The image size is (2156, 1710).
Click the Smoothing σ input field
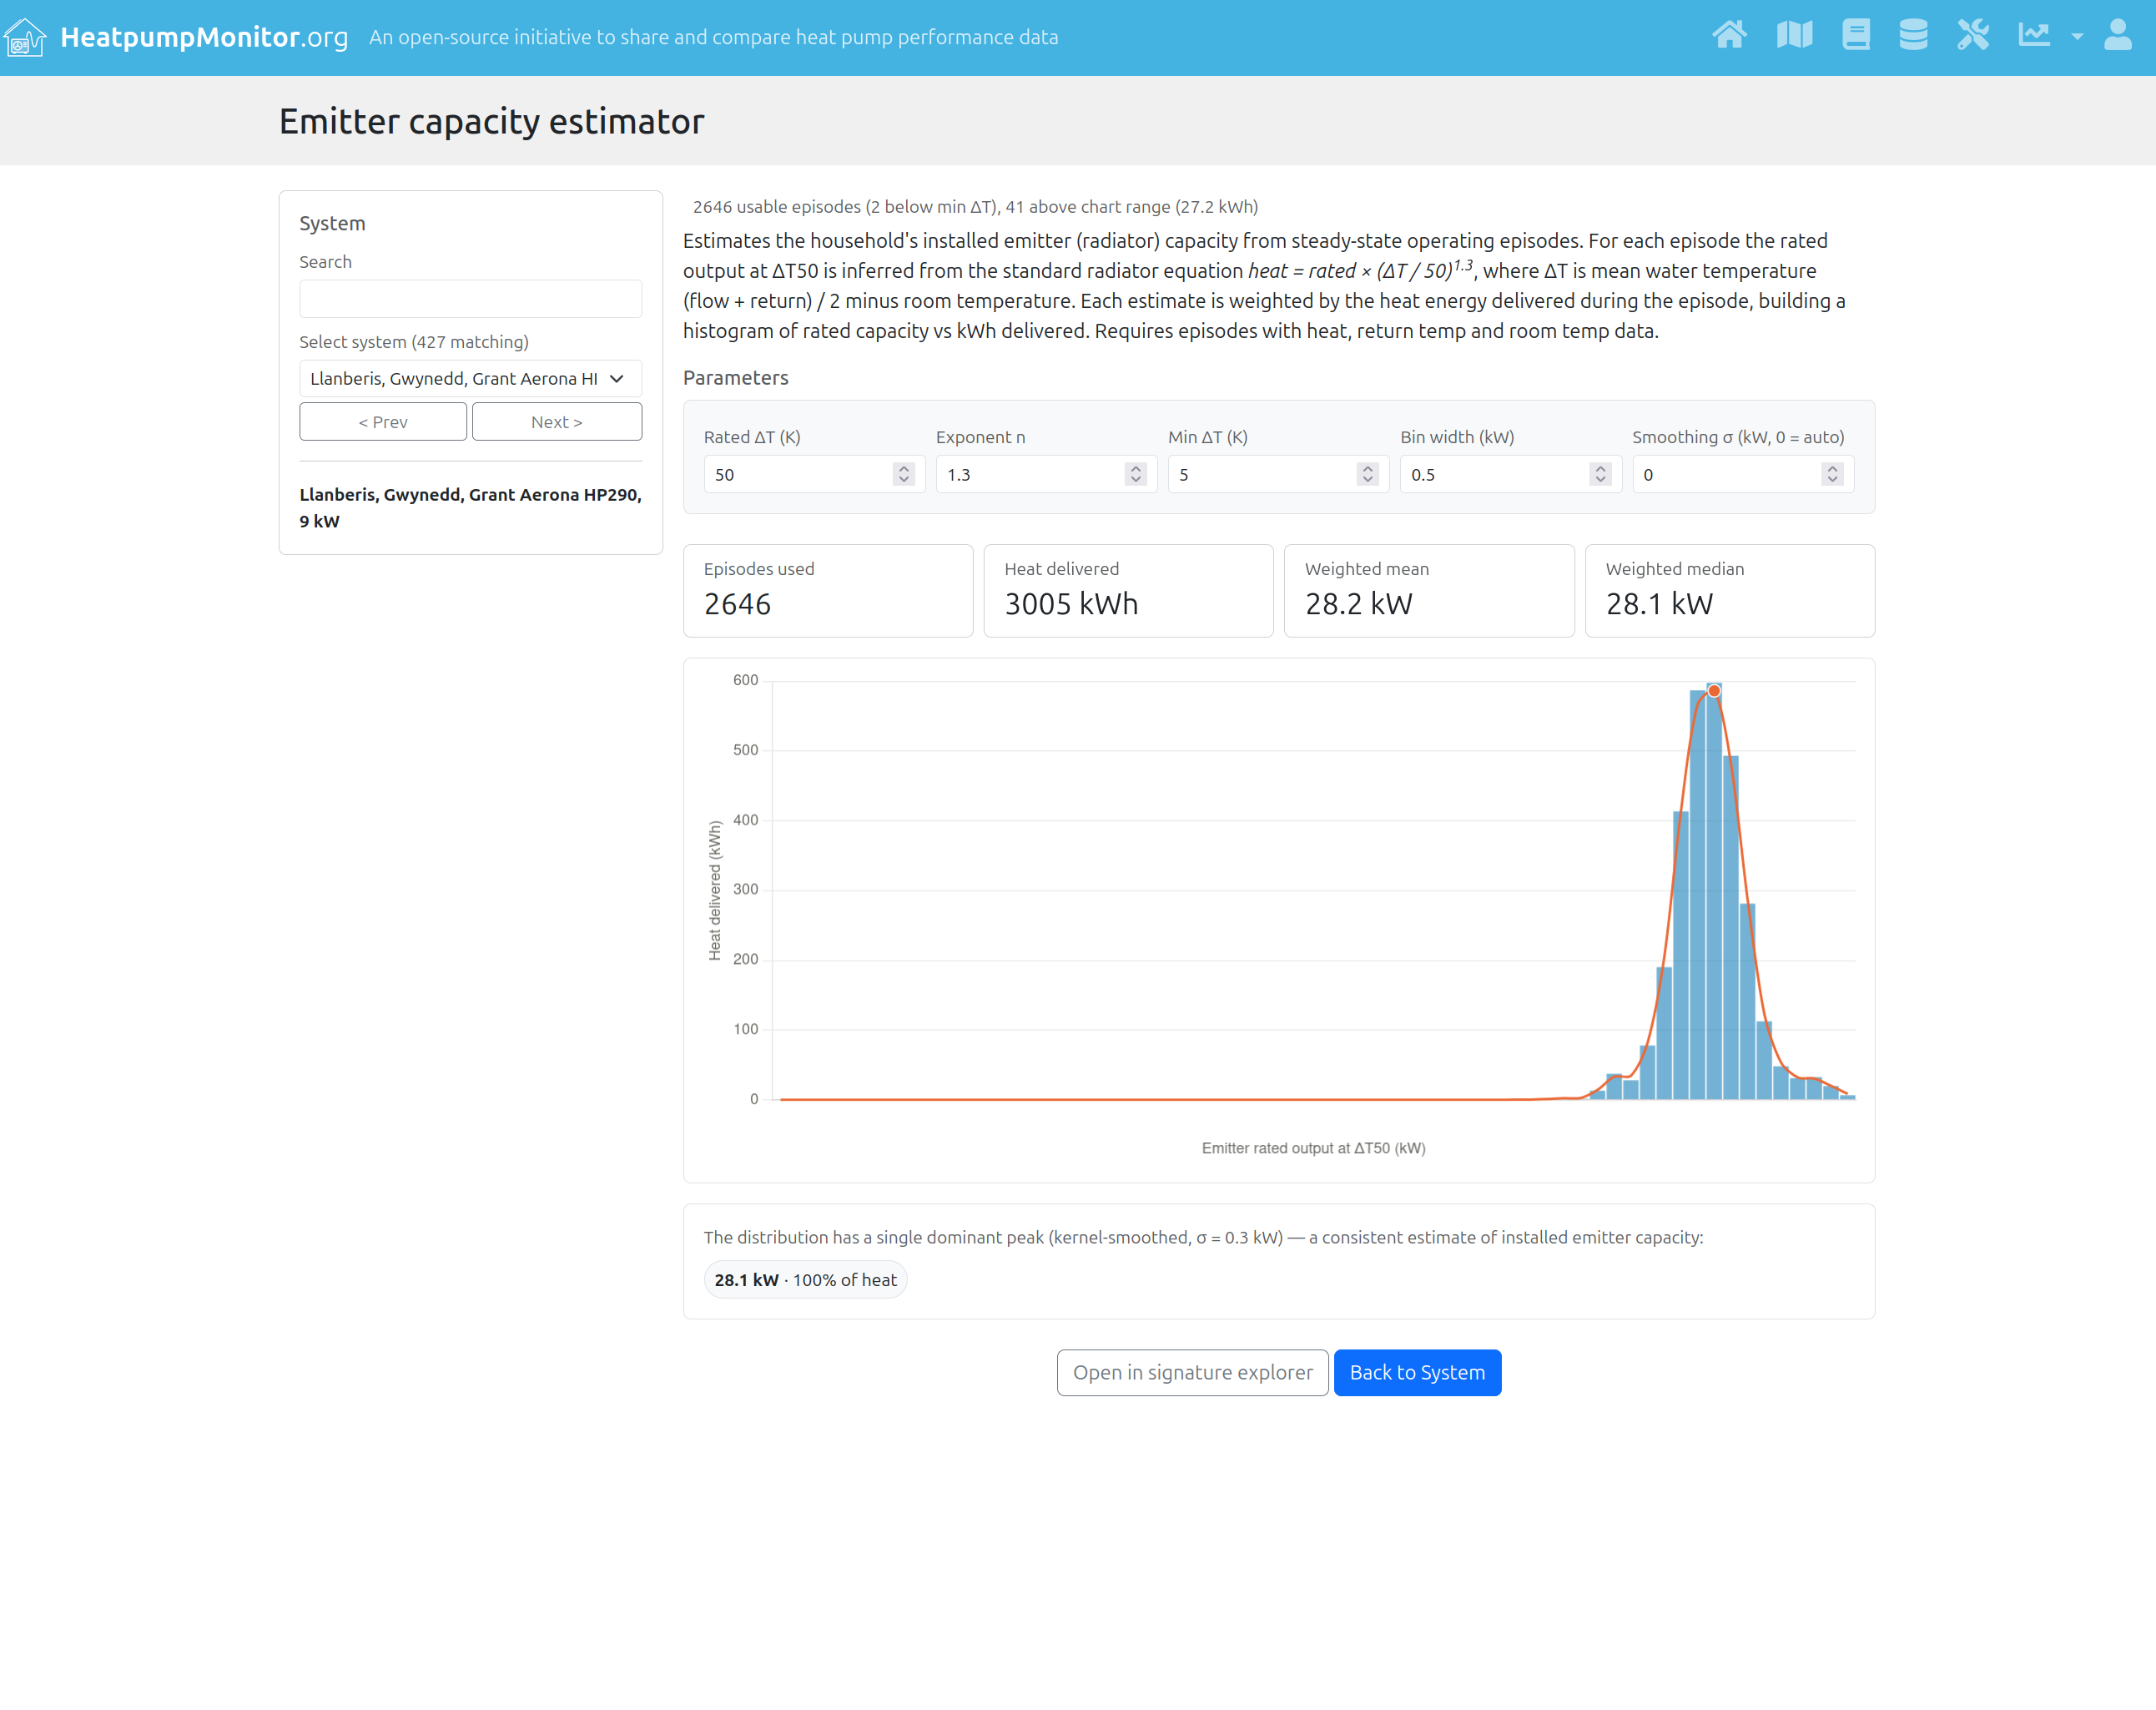[1743, 475]
